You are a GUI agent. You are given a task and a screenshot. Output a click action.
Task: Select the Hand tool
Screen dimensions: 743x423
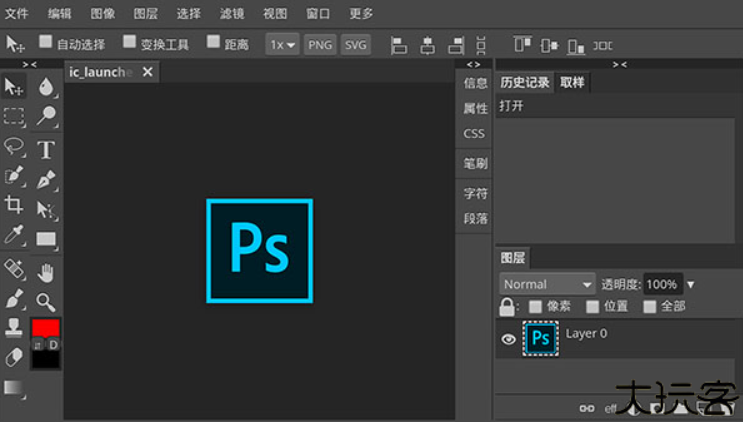(46, 272)
